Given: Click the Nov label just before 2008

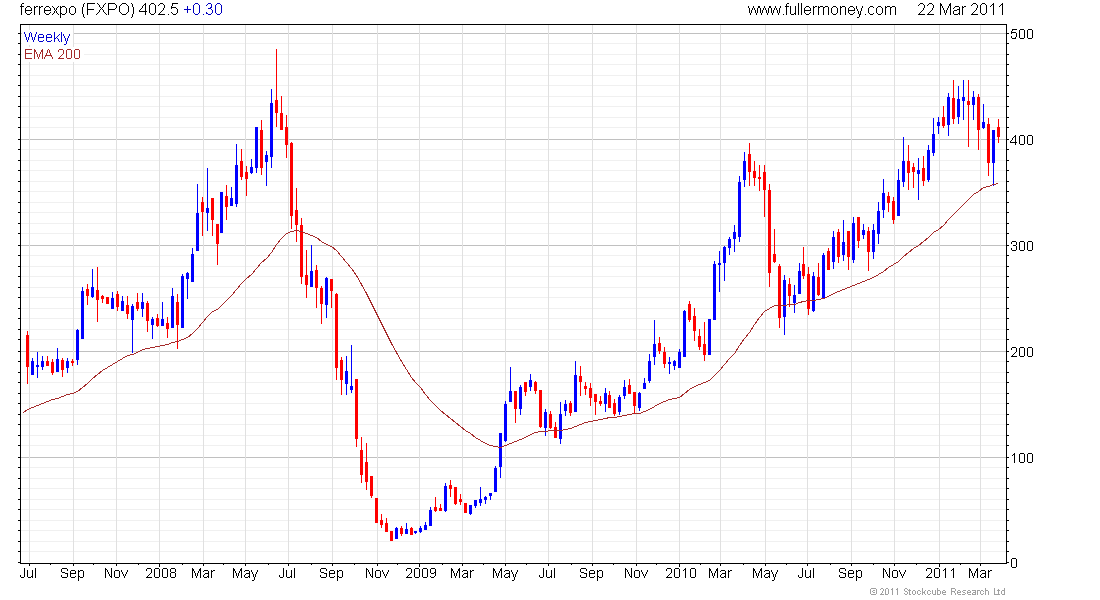Looking at the screenshot, I should click(x=116, y=573).
